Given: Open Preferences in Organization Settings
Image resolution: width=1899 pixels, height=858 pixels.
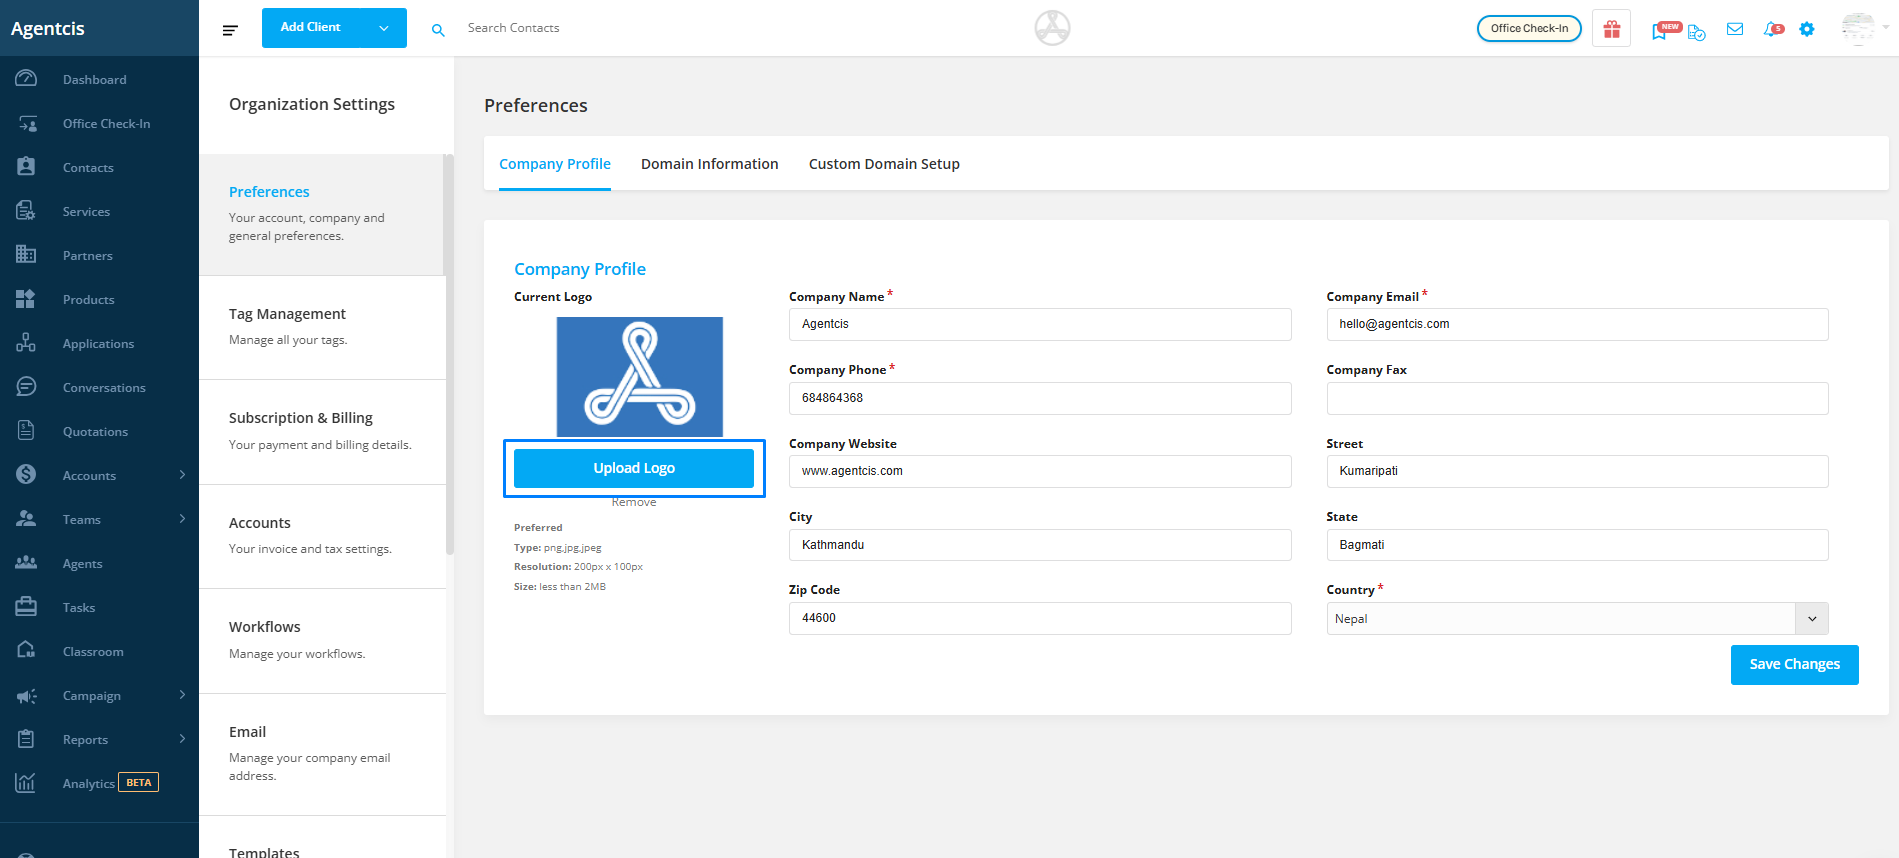Looking at the screenshot, I should click(322, 214).
